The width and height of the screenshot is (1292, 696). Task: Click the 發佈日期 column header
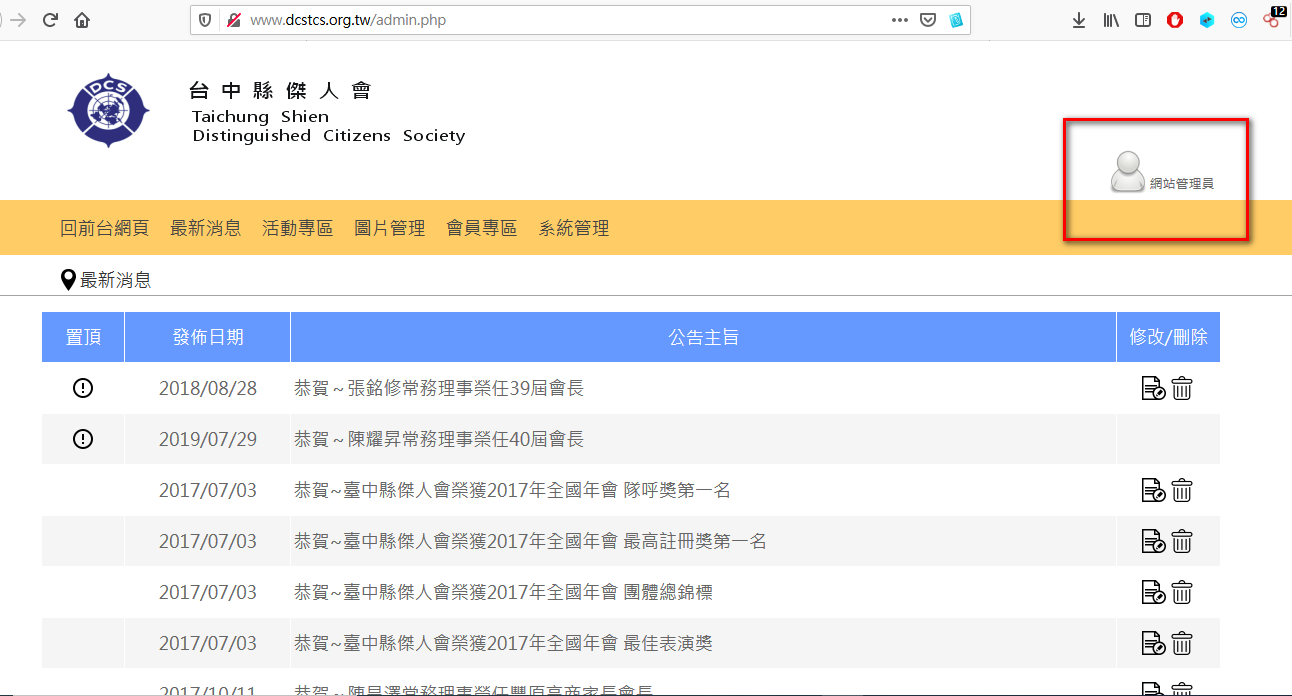(x=208, y=337)
